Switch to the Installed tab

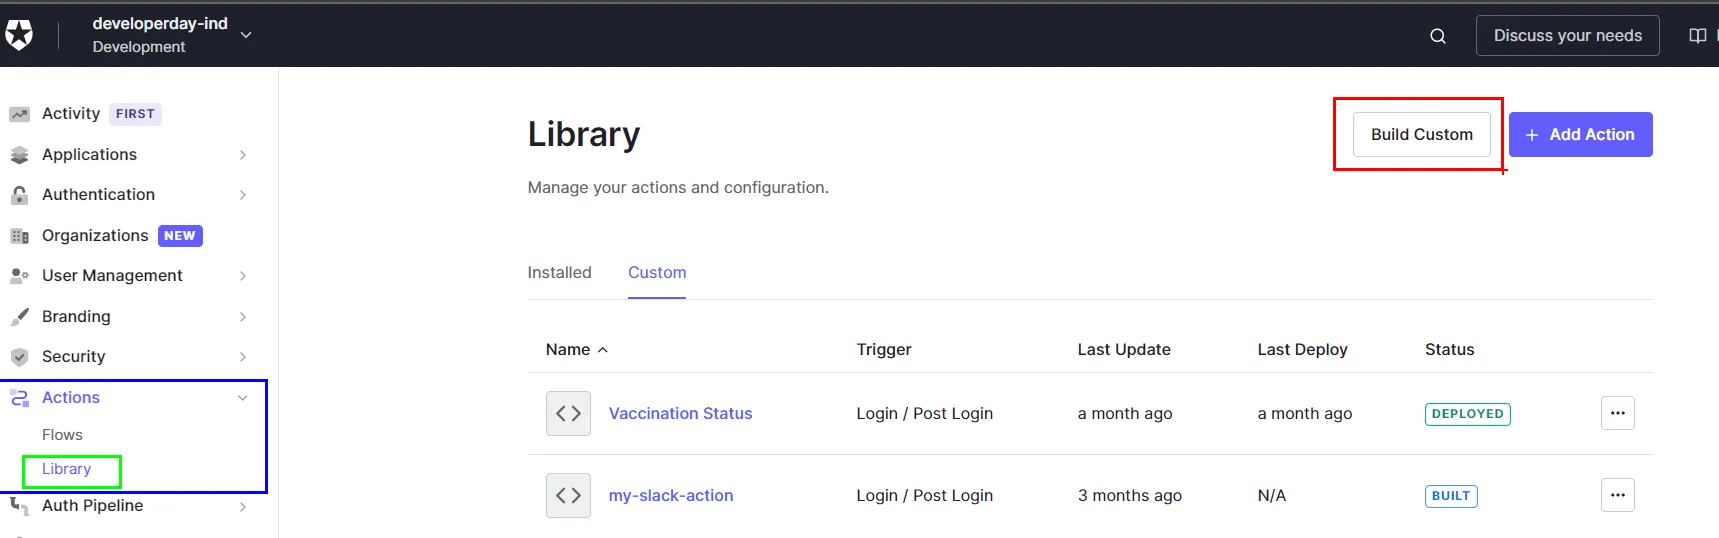[x=559, y=272]
